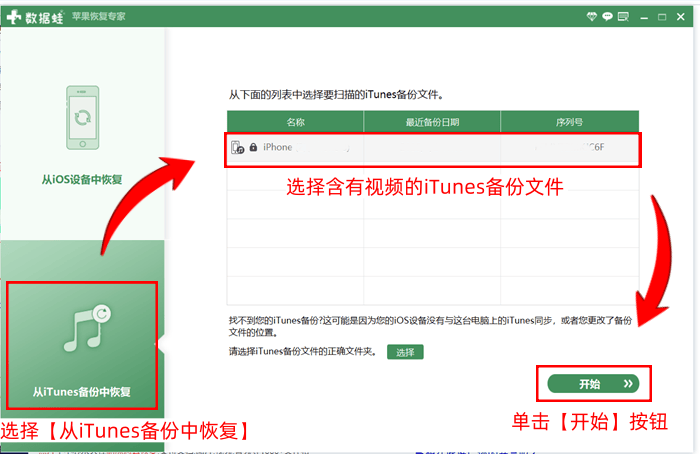The height and width of the screenshot is (454, 700).
Task: Close the application window
Action: tap(680, 17)
